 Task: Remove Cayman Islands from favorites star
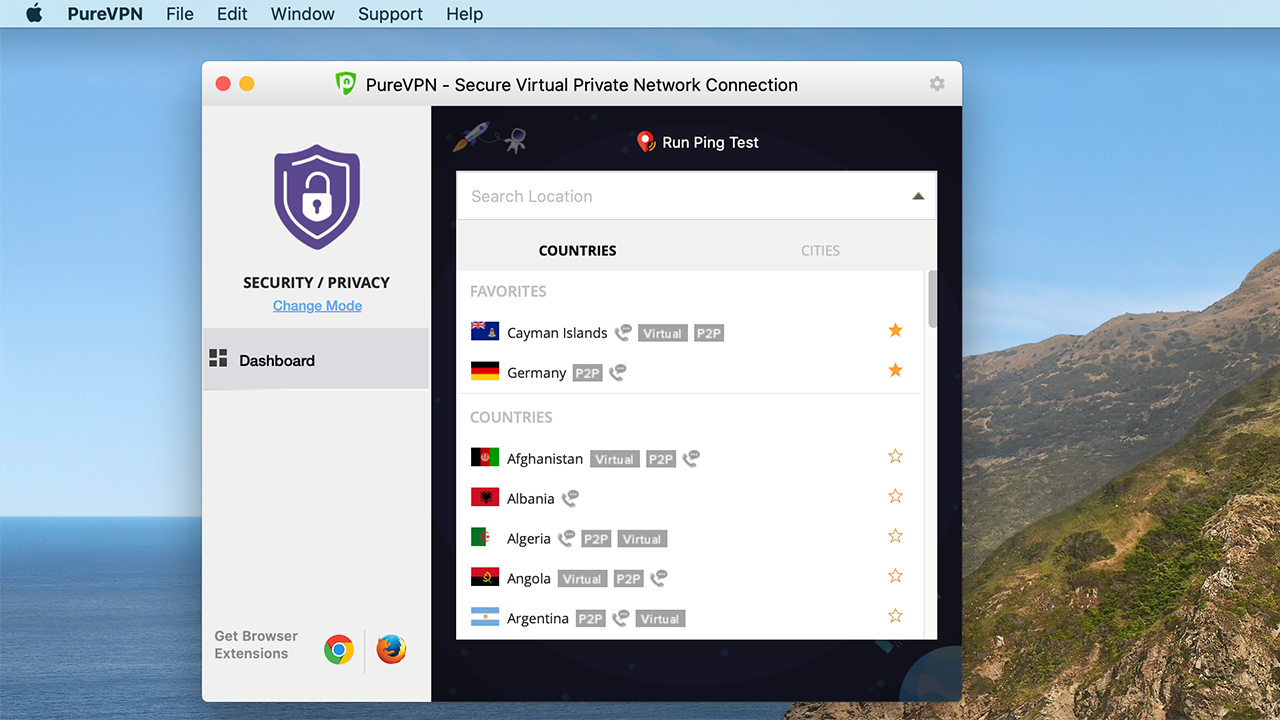point(895,330)
